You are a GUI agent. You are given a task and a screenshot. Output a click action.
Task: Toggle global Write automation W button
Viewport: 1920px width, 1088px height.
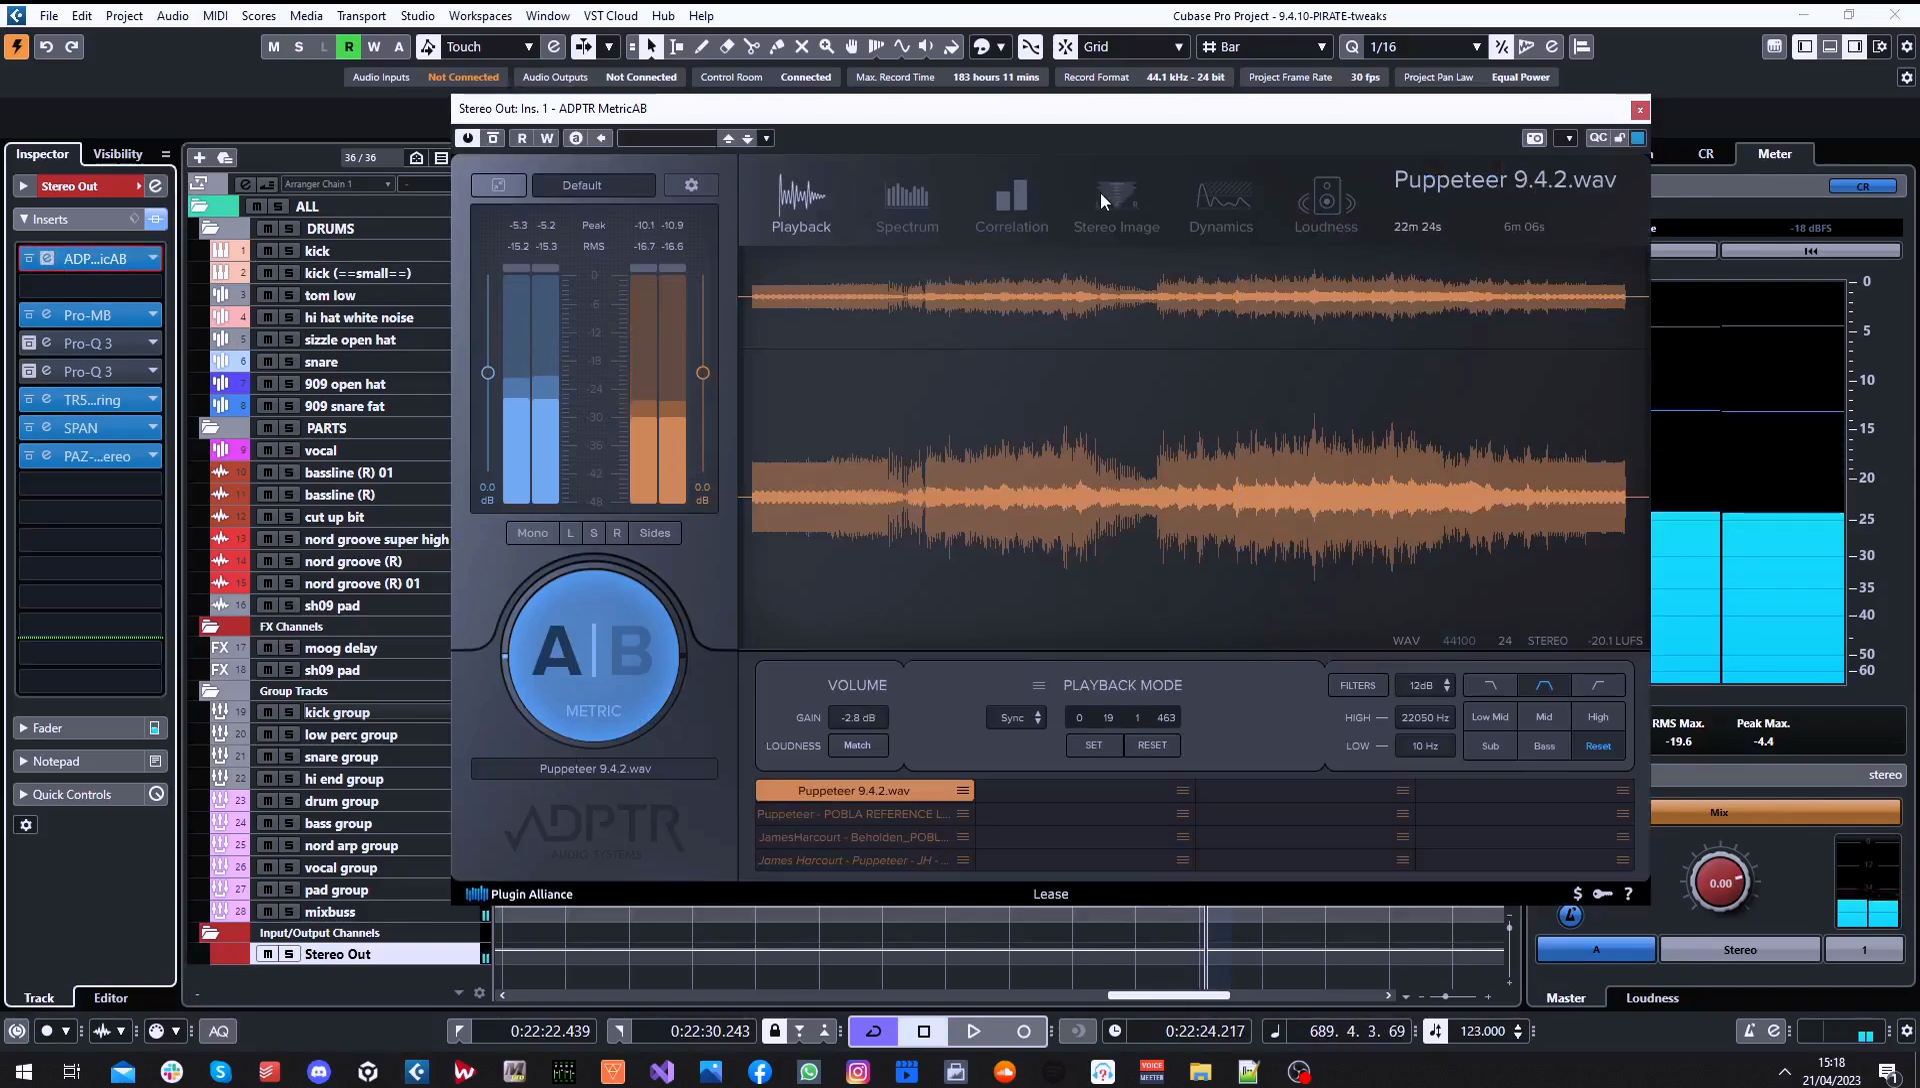point(373,47)
